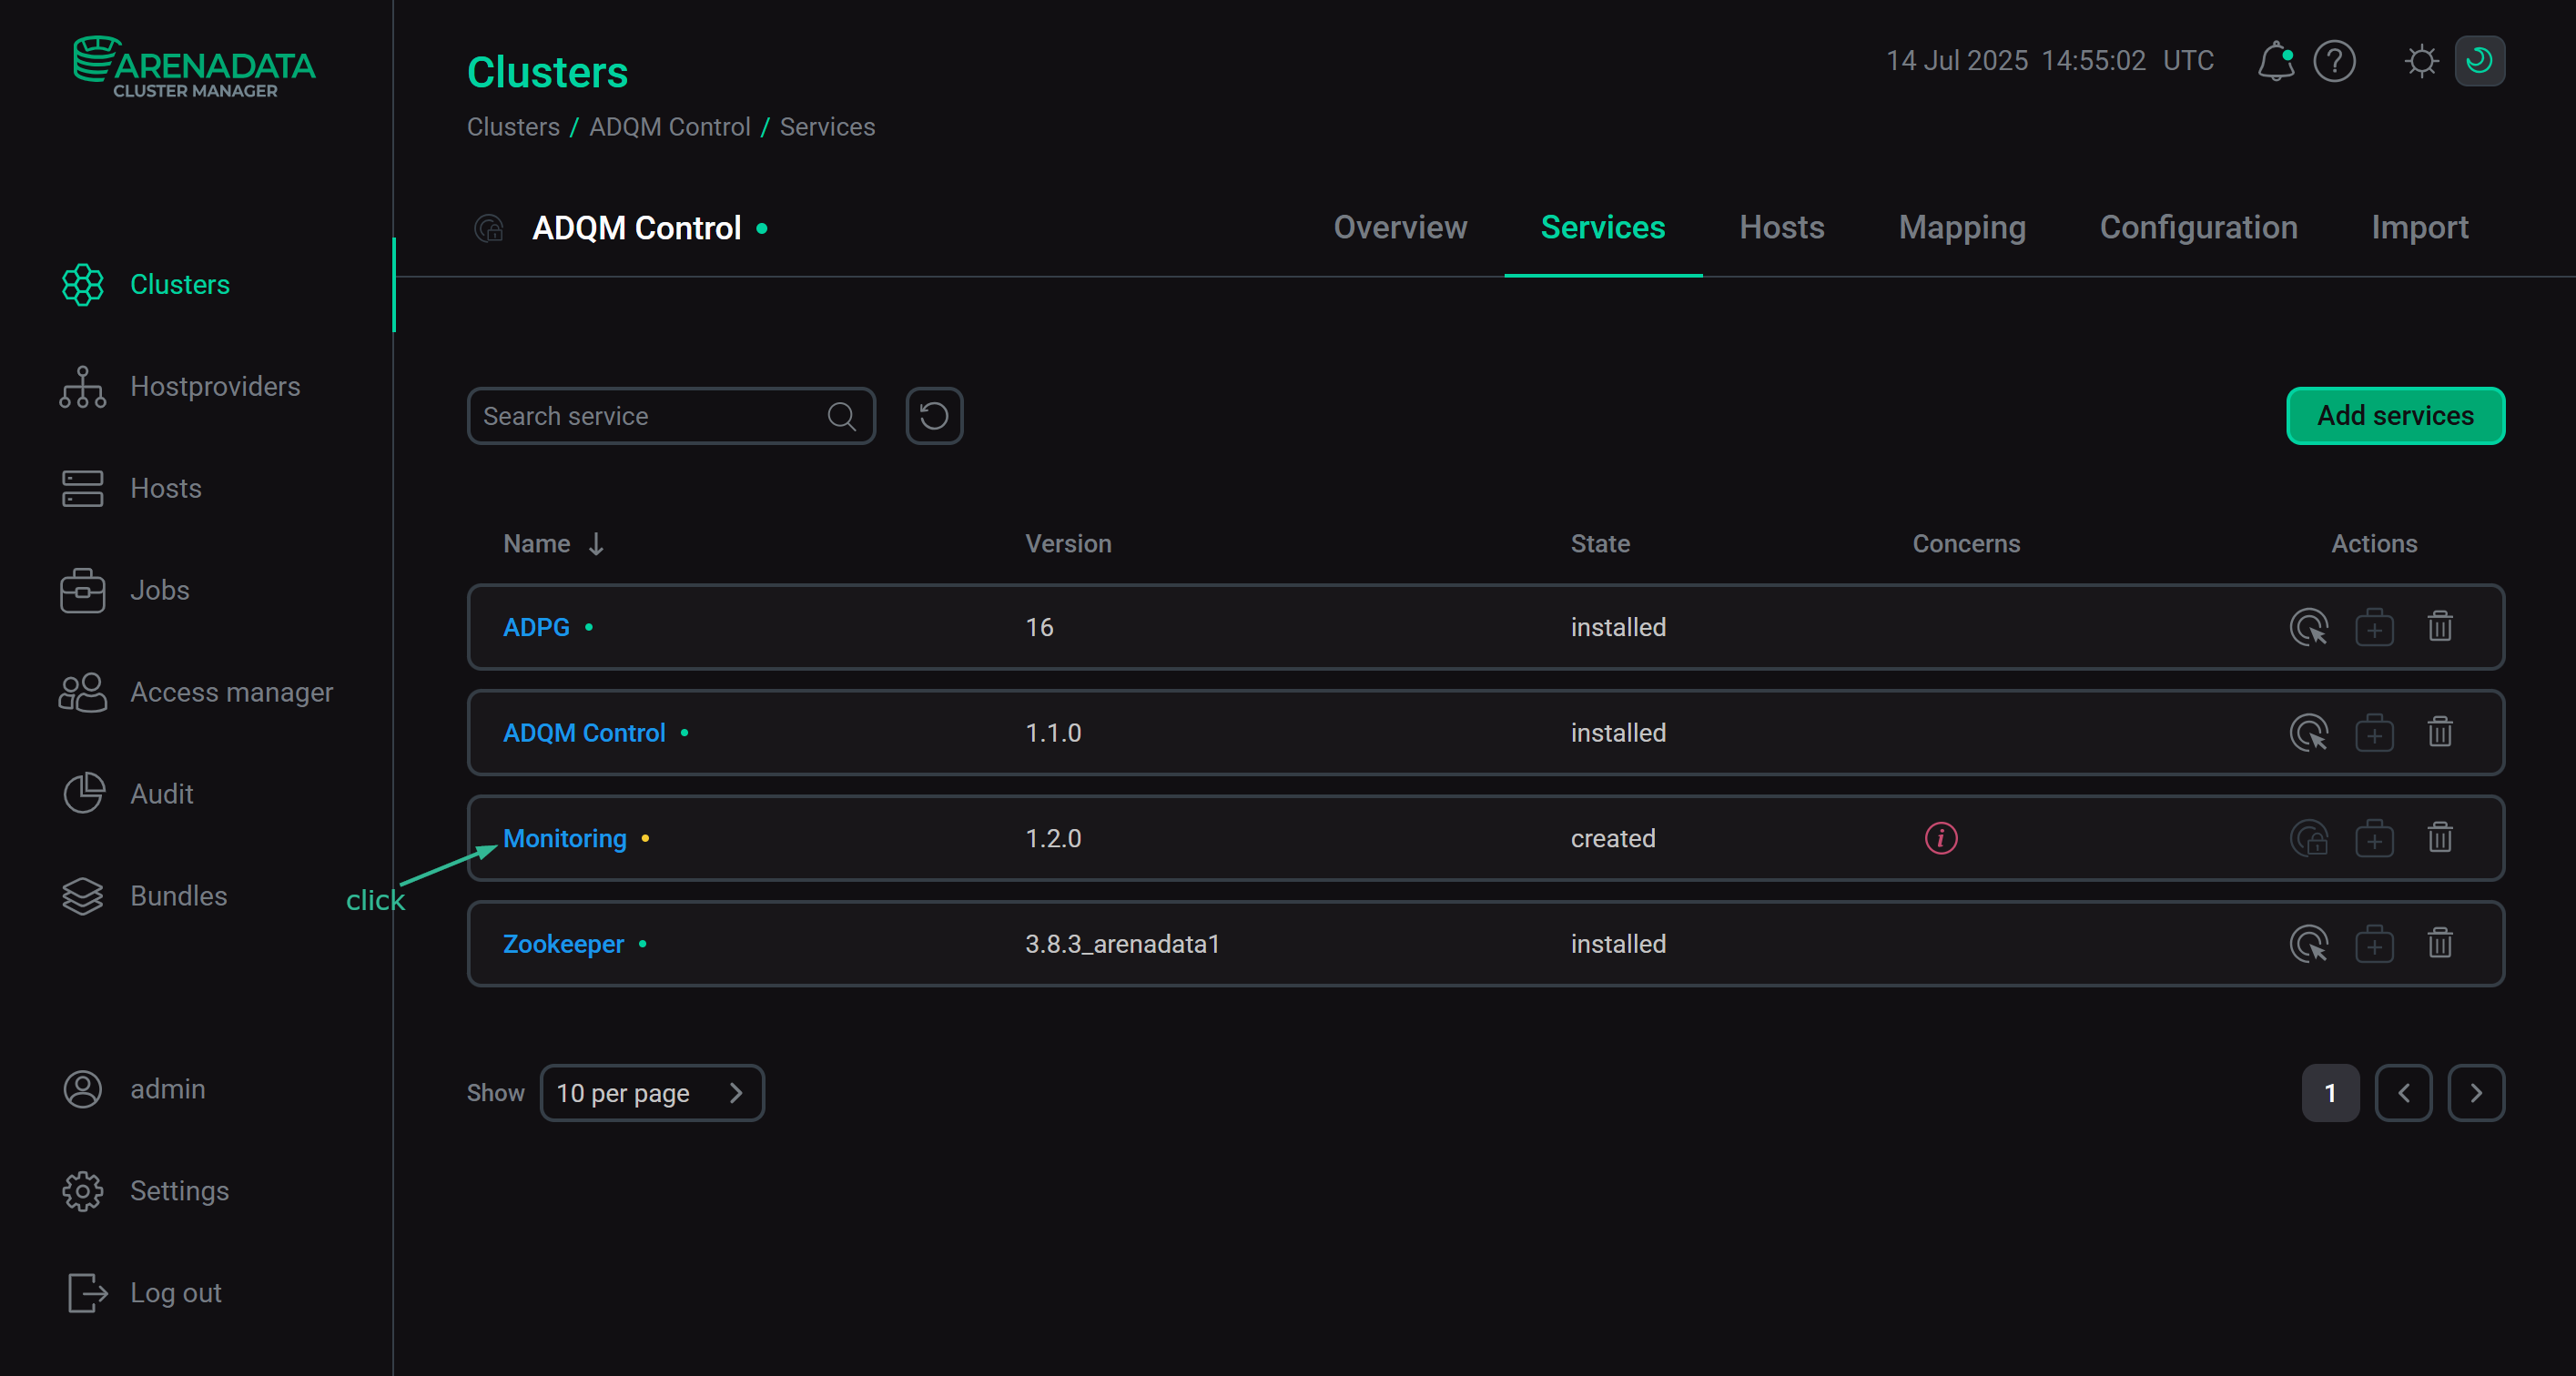Click the help question mark icon

[2335, 61]
